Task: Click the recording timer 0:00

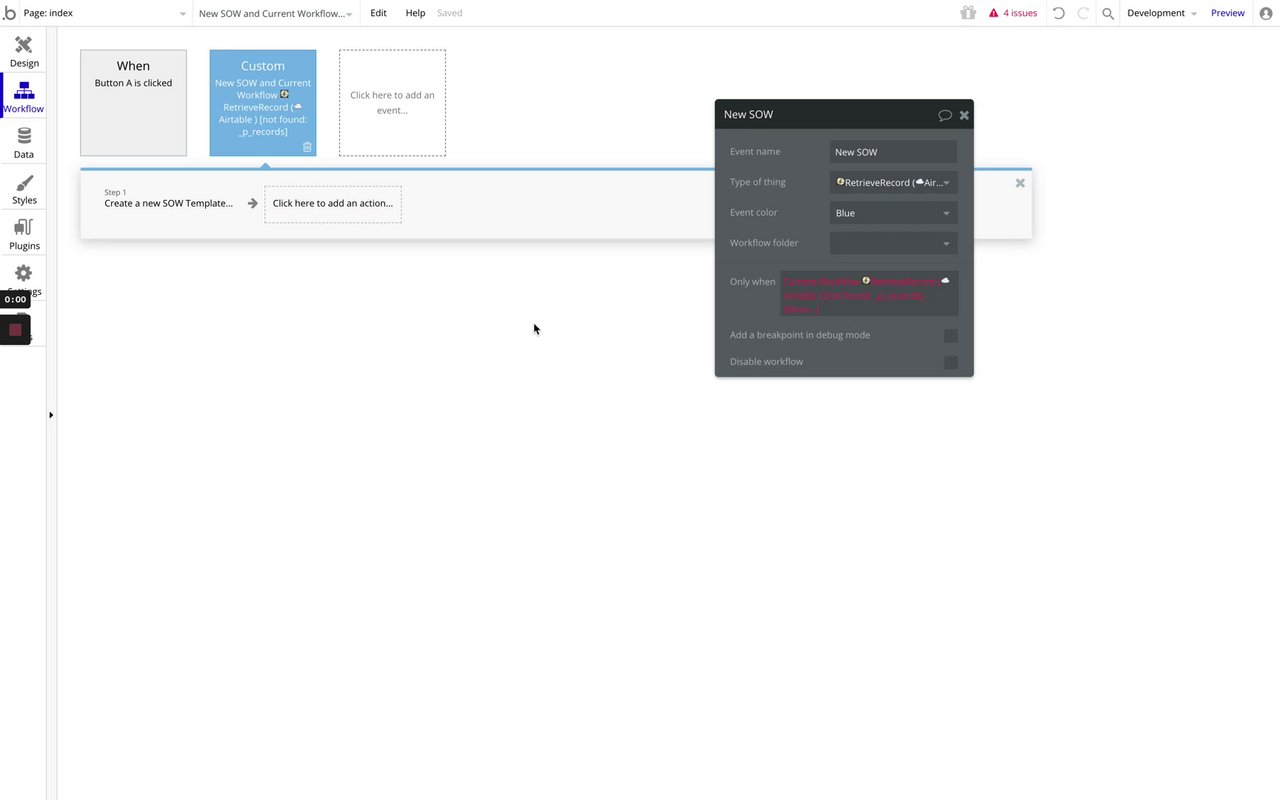Action: [x=15, y=299]
